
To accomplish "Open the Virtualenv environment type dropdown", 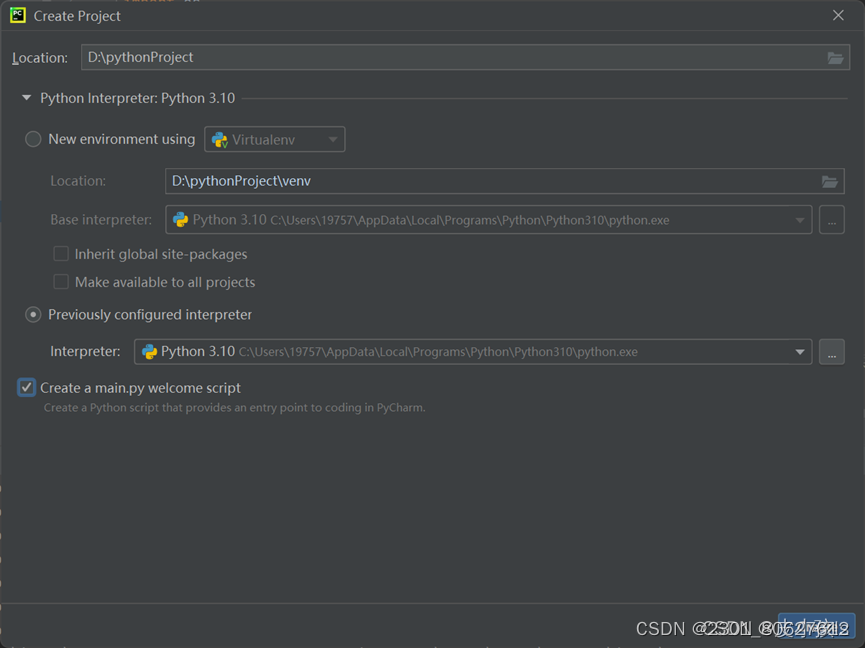I will click(333, 139).
